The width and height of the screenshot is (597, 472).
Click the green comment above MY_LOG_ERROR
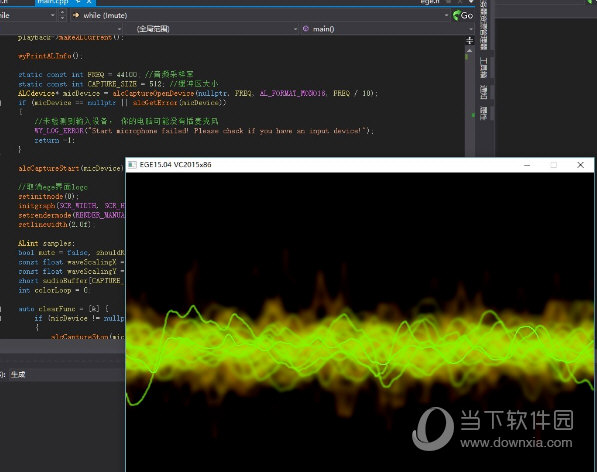[126, 121]
